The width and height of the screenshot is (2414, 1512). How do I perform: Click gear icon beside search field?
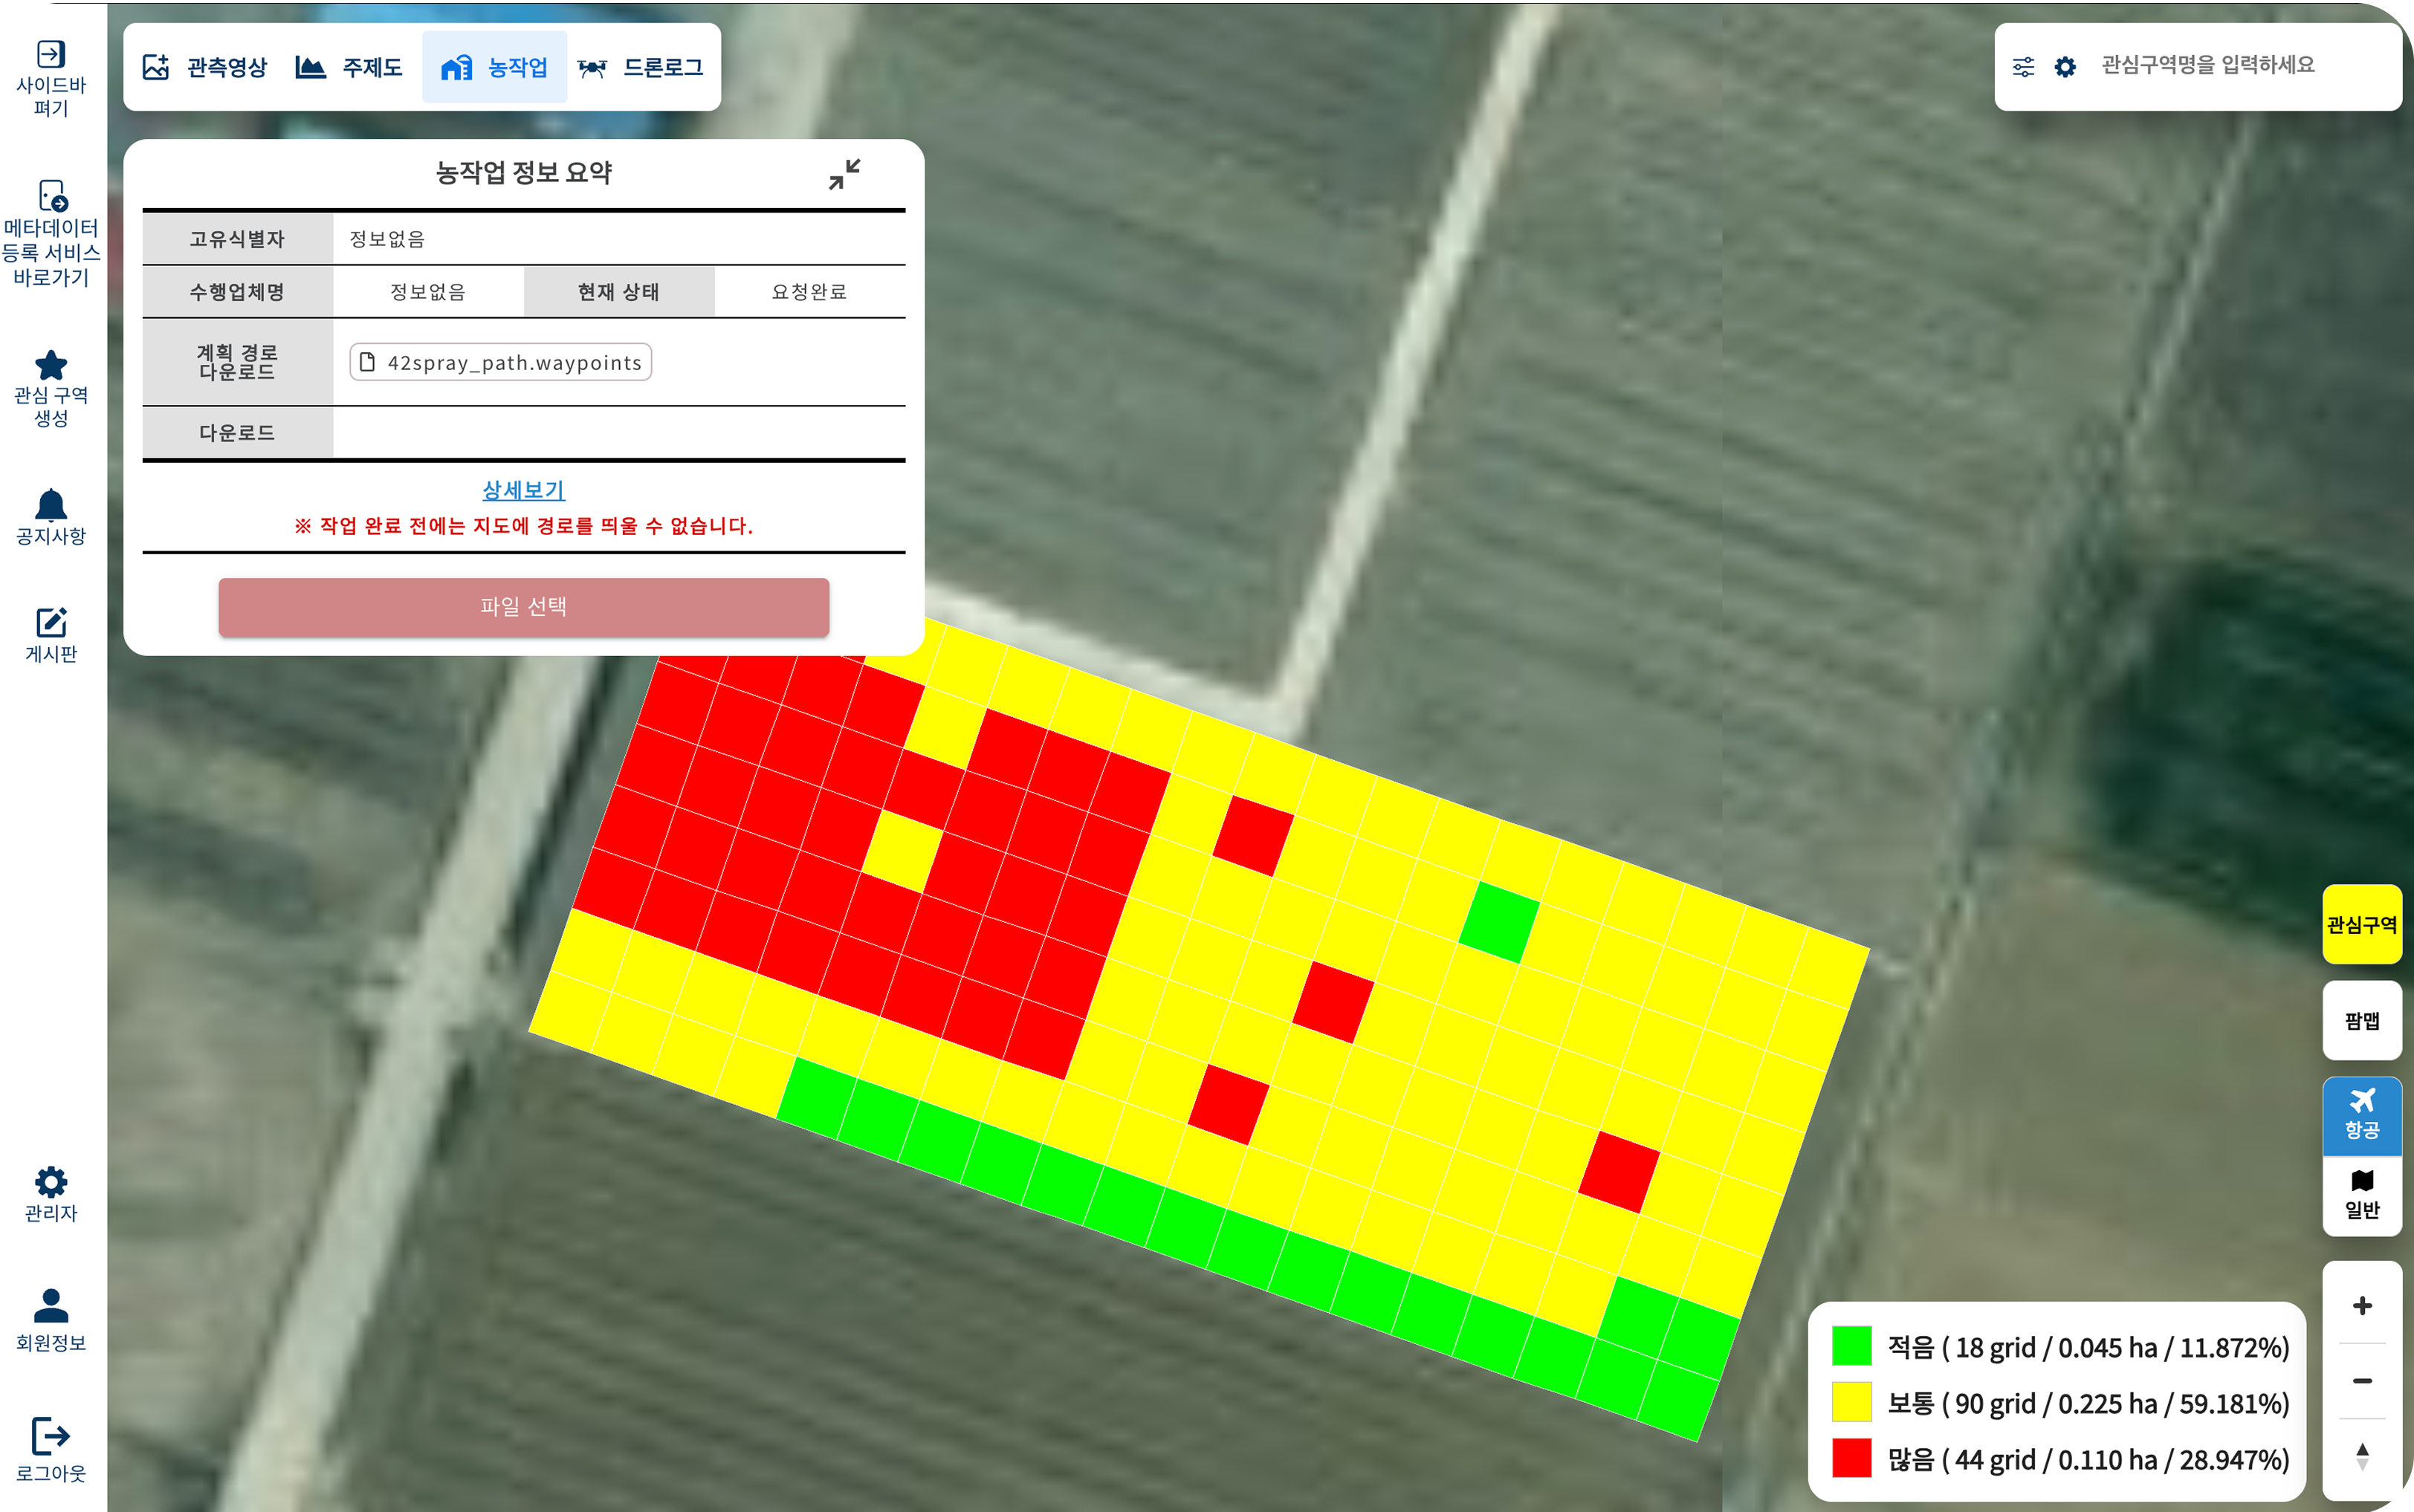(x=2065, y=67)
